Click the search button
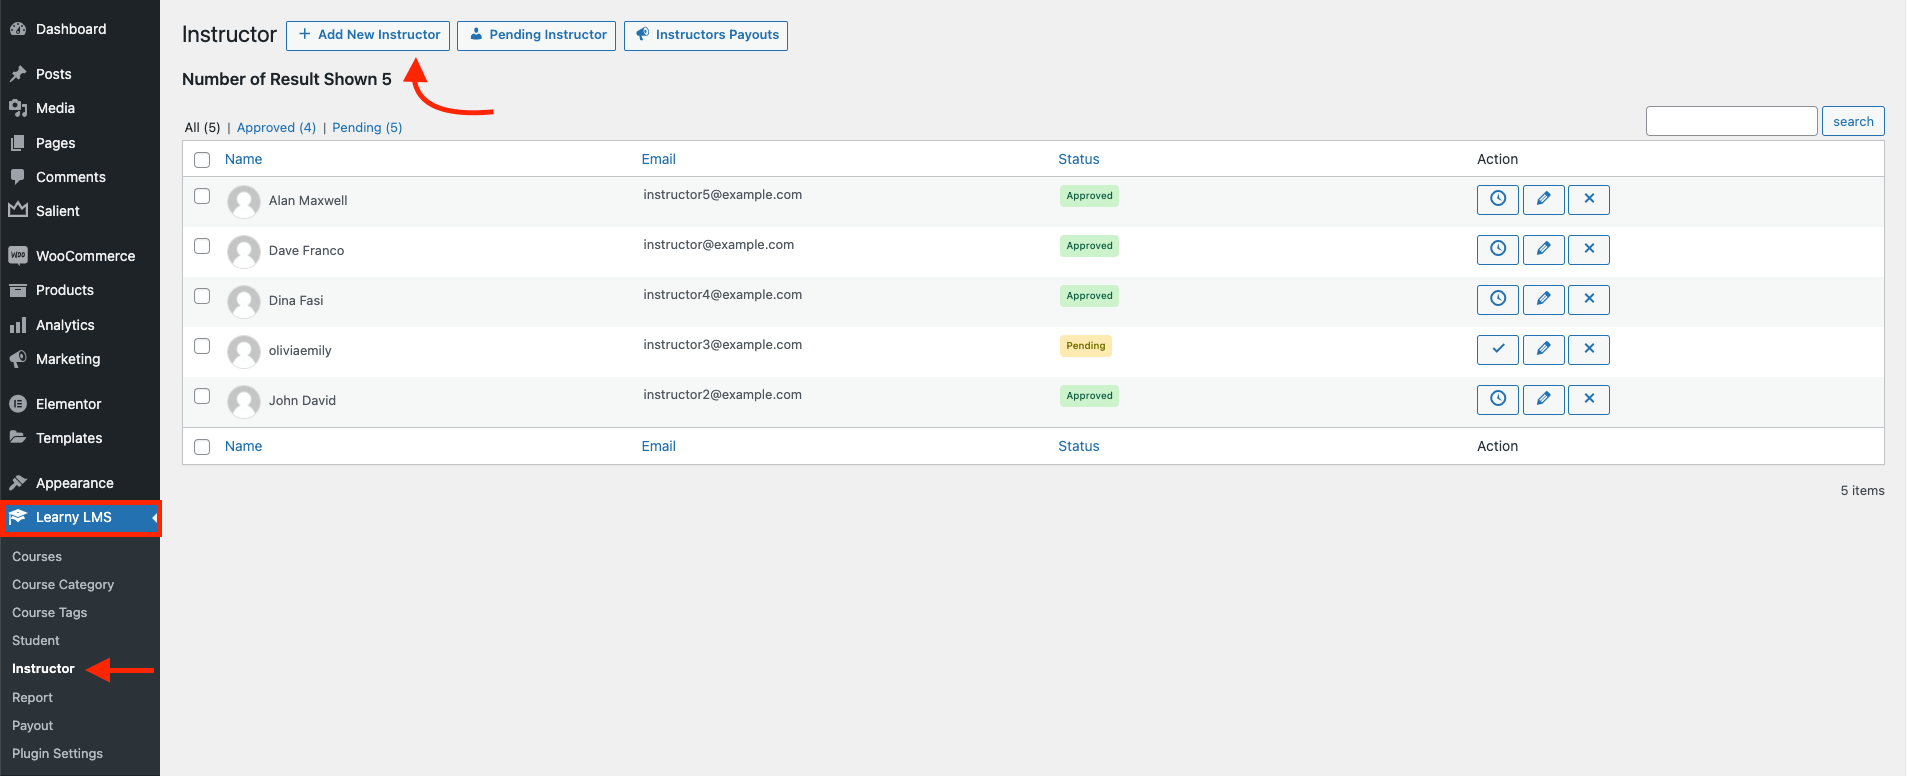This screenshot has height=776, width=1907. [1853, 121]
